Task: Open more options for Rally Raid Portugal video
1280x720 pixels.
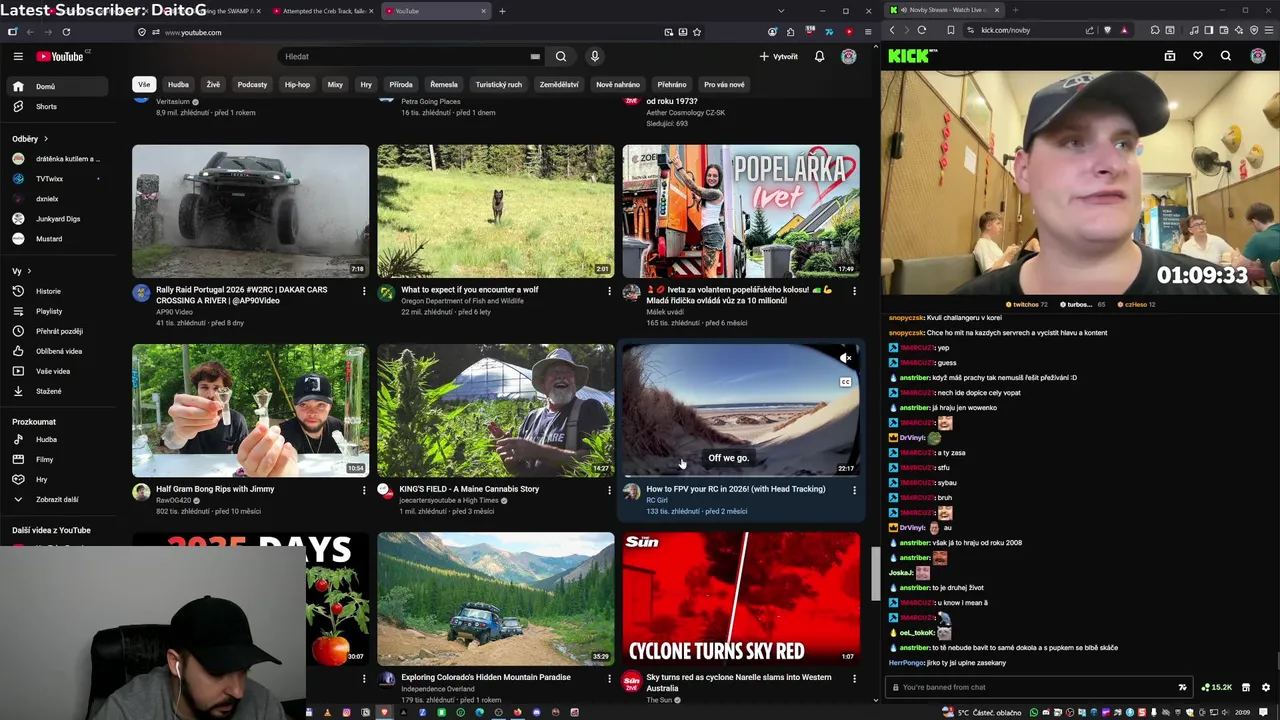Action: 364,290
